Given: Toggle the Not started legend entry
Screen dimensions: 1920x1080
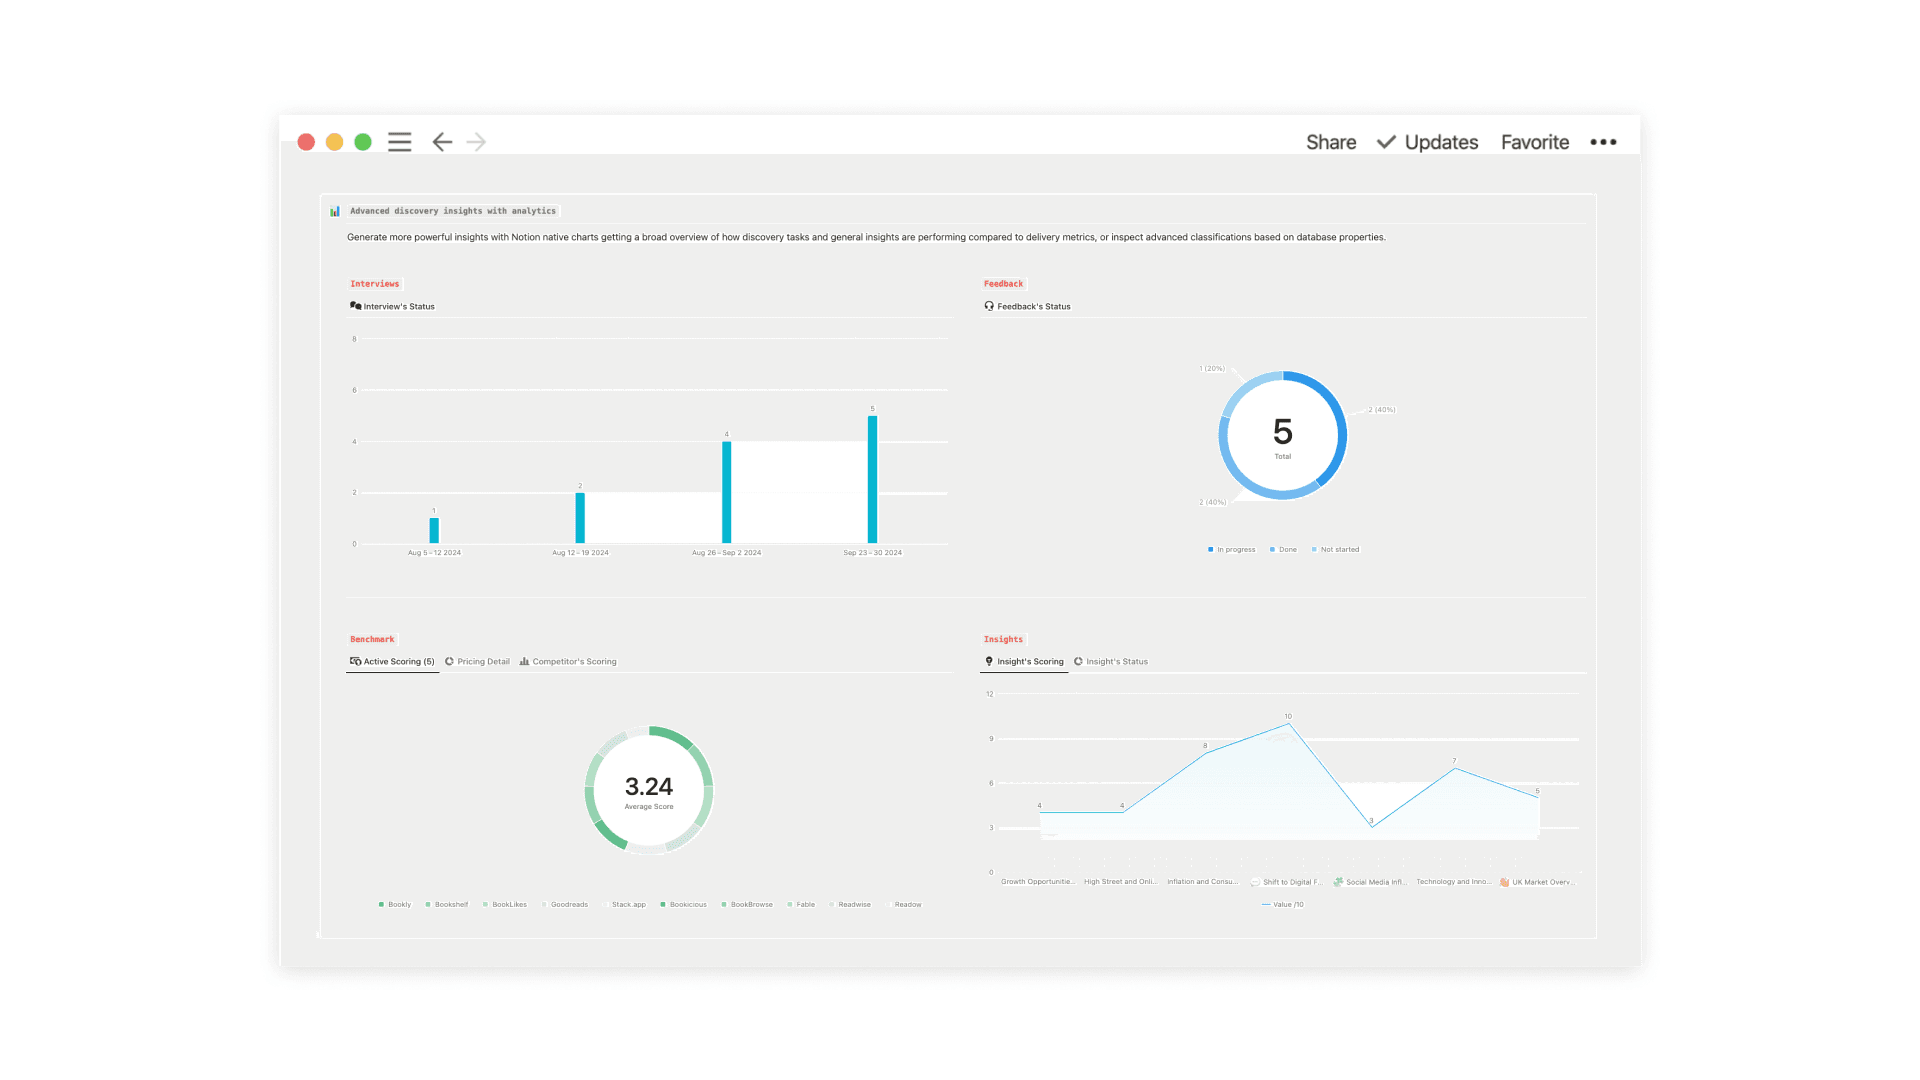Looking at the screenshot, I should tap(1335, 549).
